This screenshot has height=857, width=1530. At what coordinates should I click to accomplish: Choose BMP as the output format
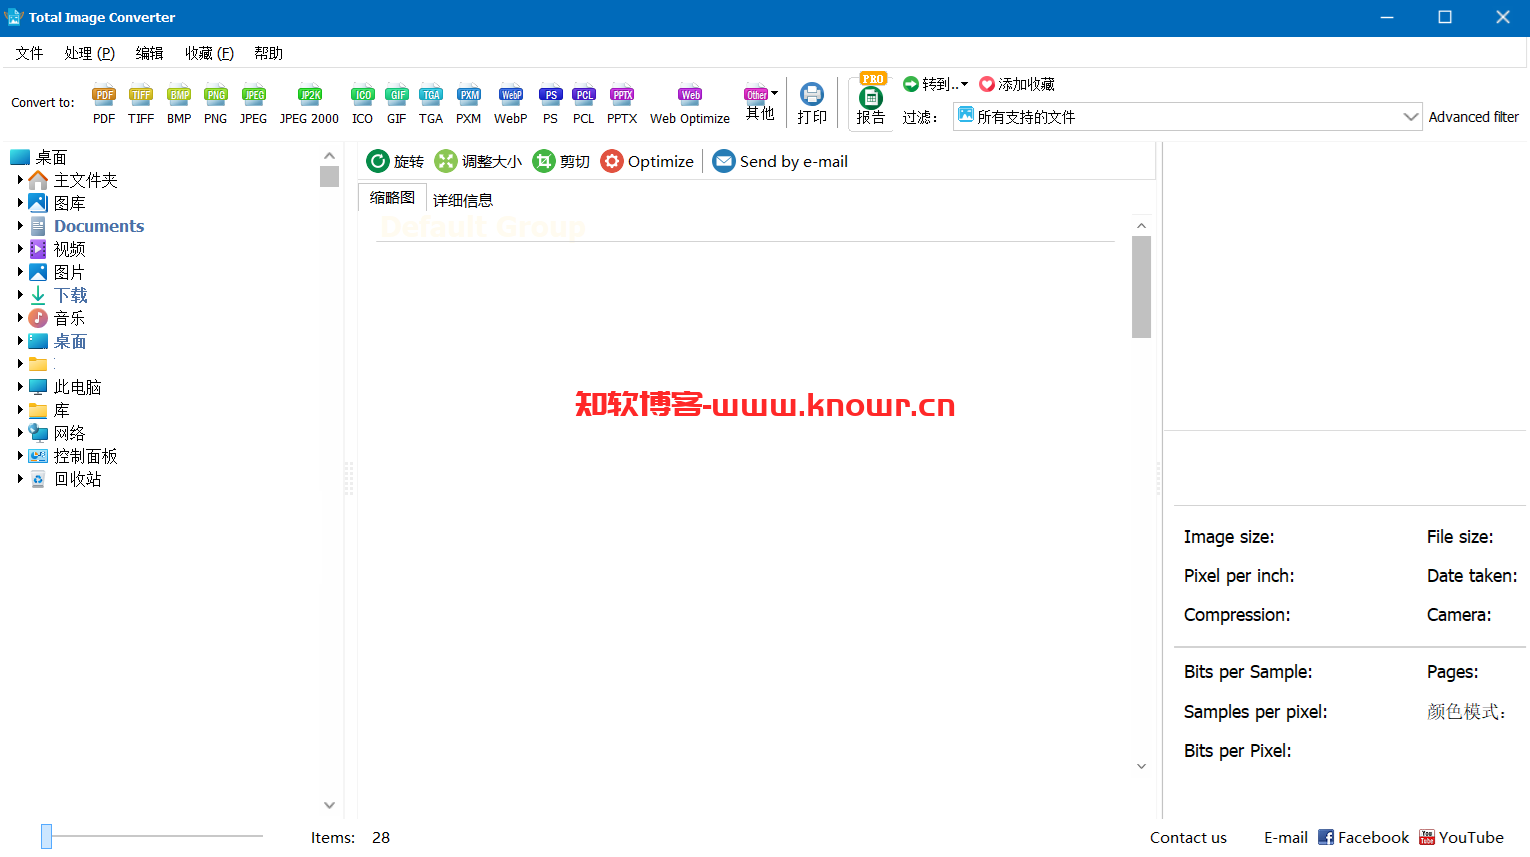click(179, 104)
